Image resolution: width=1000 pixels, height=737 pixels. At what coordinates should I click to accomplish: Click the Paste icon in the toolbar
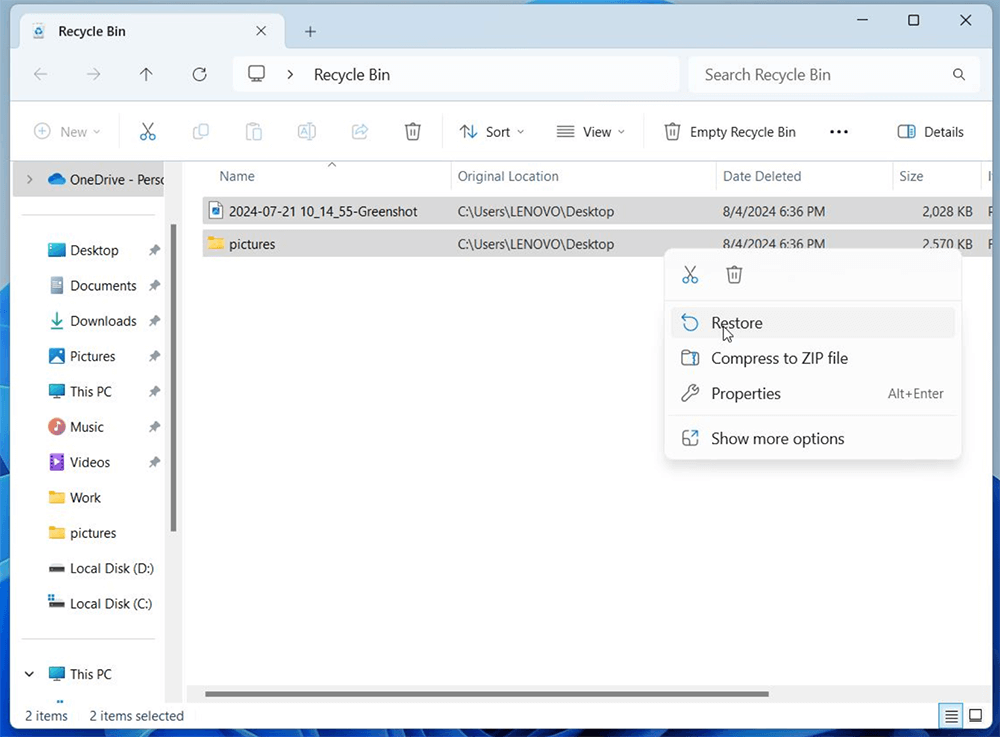(253, 131)
